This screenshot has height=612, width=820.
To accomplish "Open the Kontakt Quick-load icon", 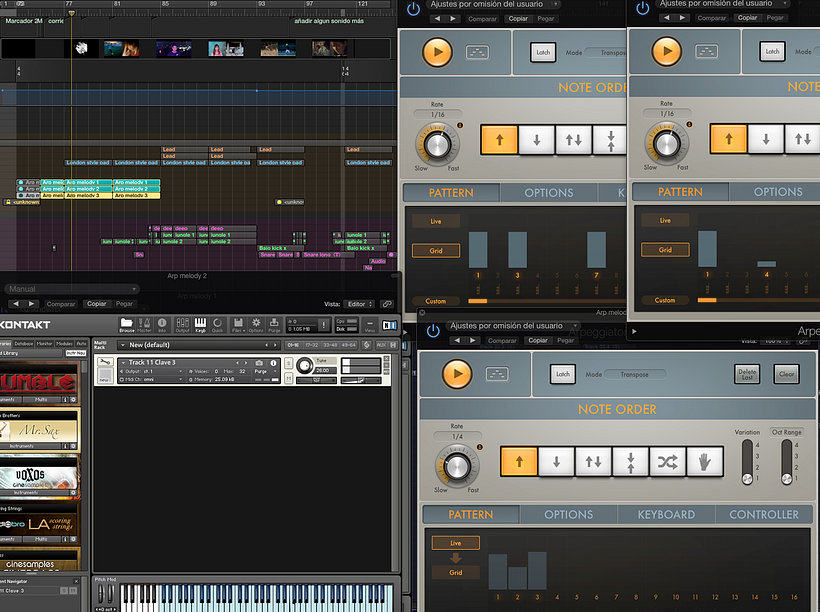I will (218, 323).
